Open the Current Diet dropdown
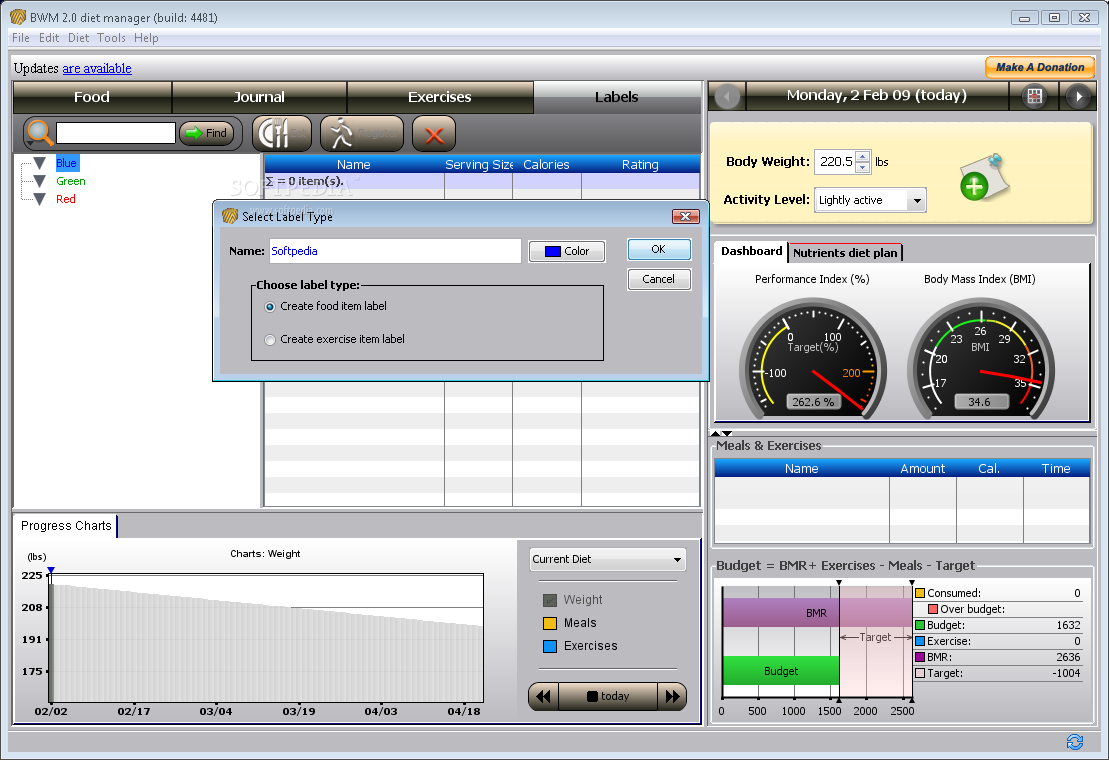1109x760 pixels. pyautogui.click(x=608, y=559)
